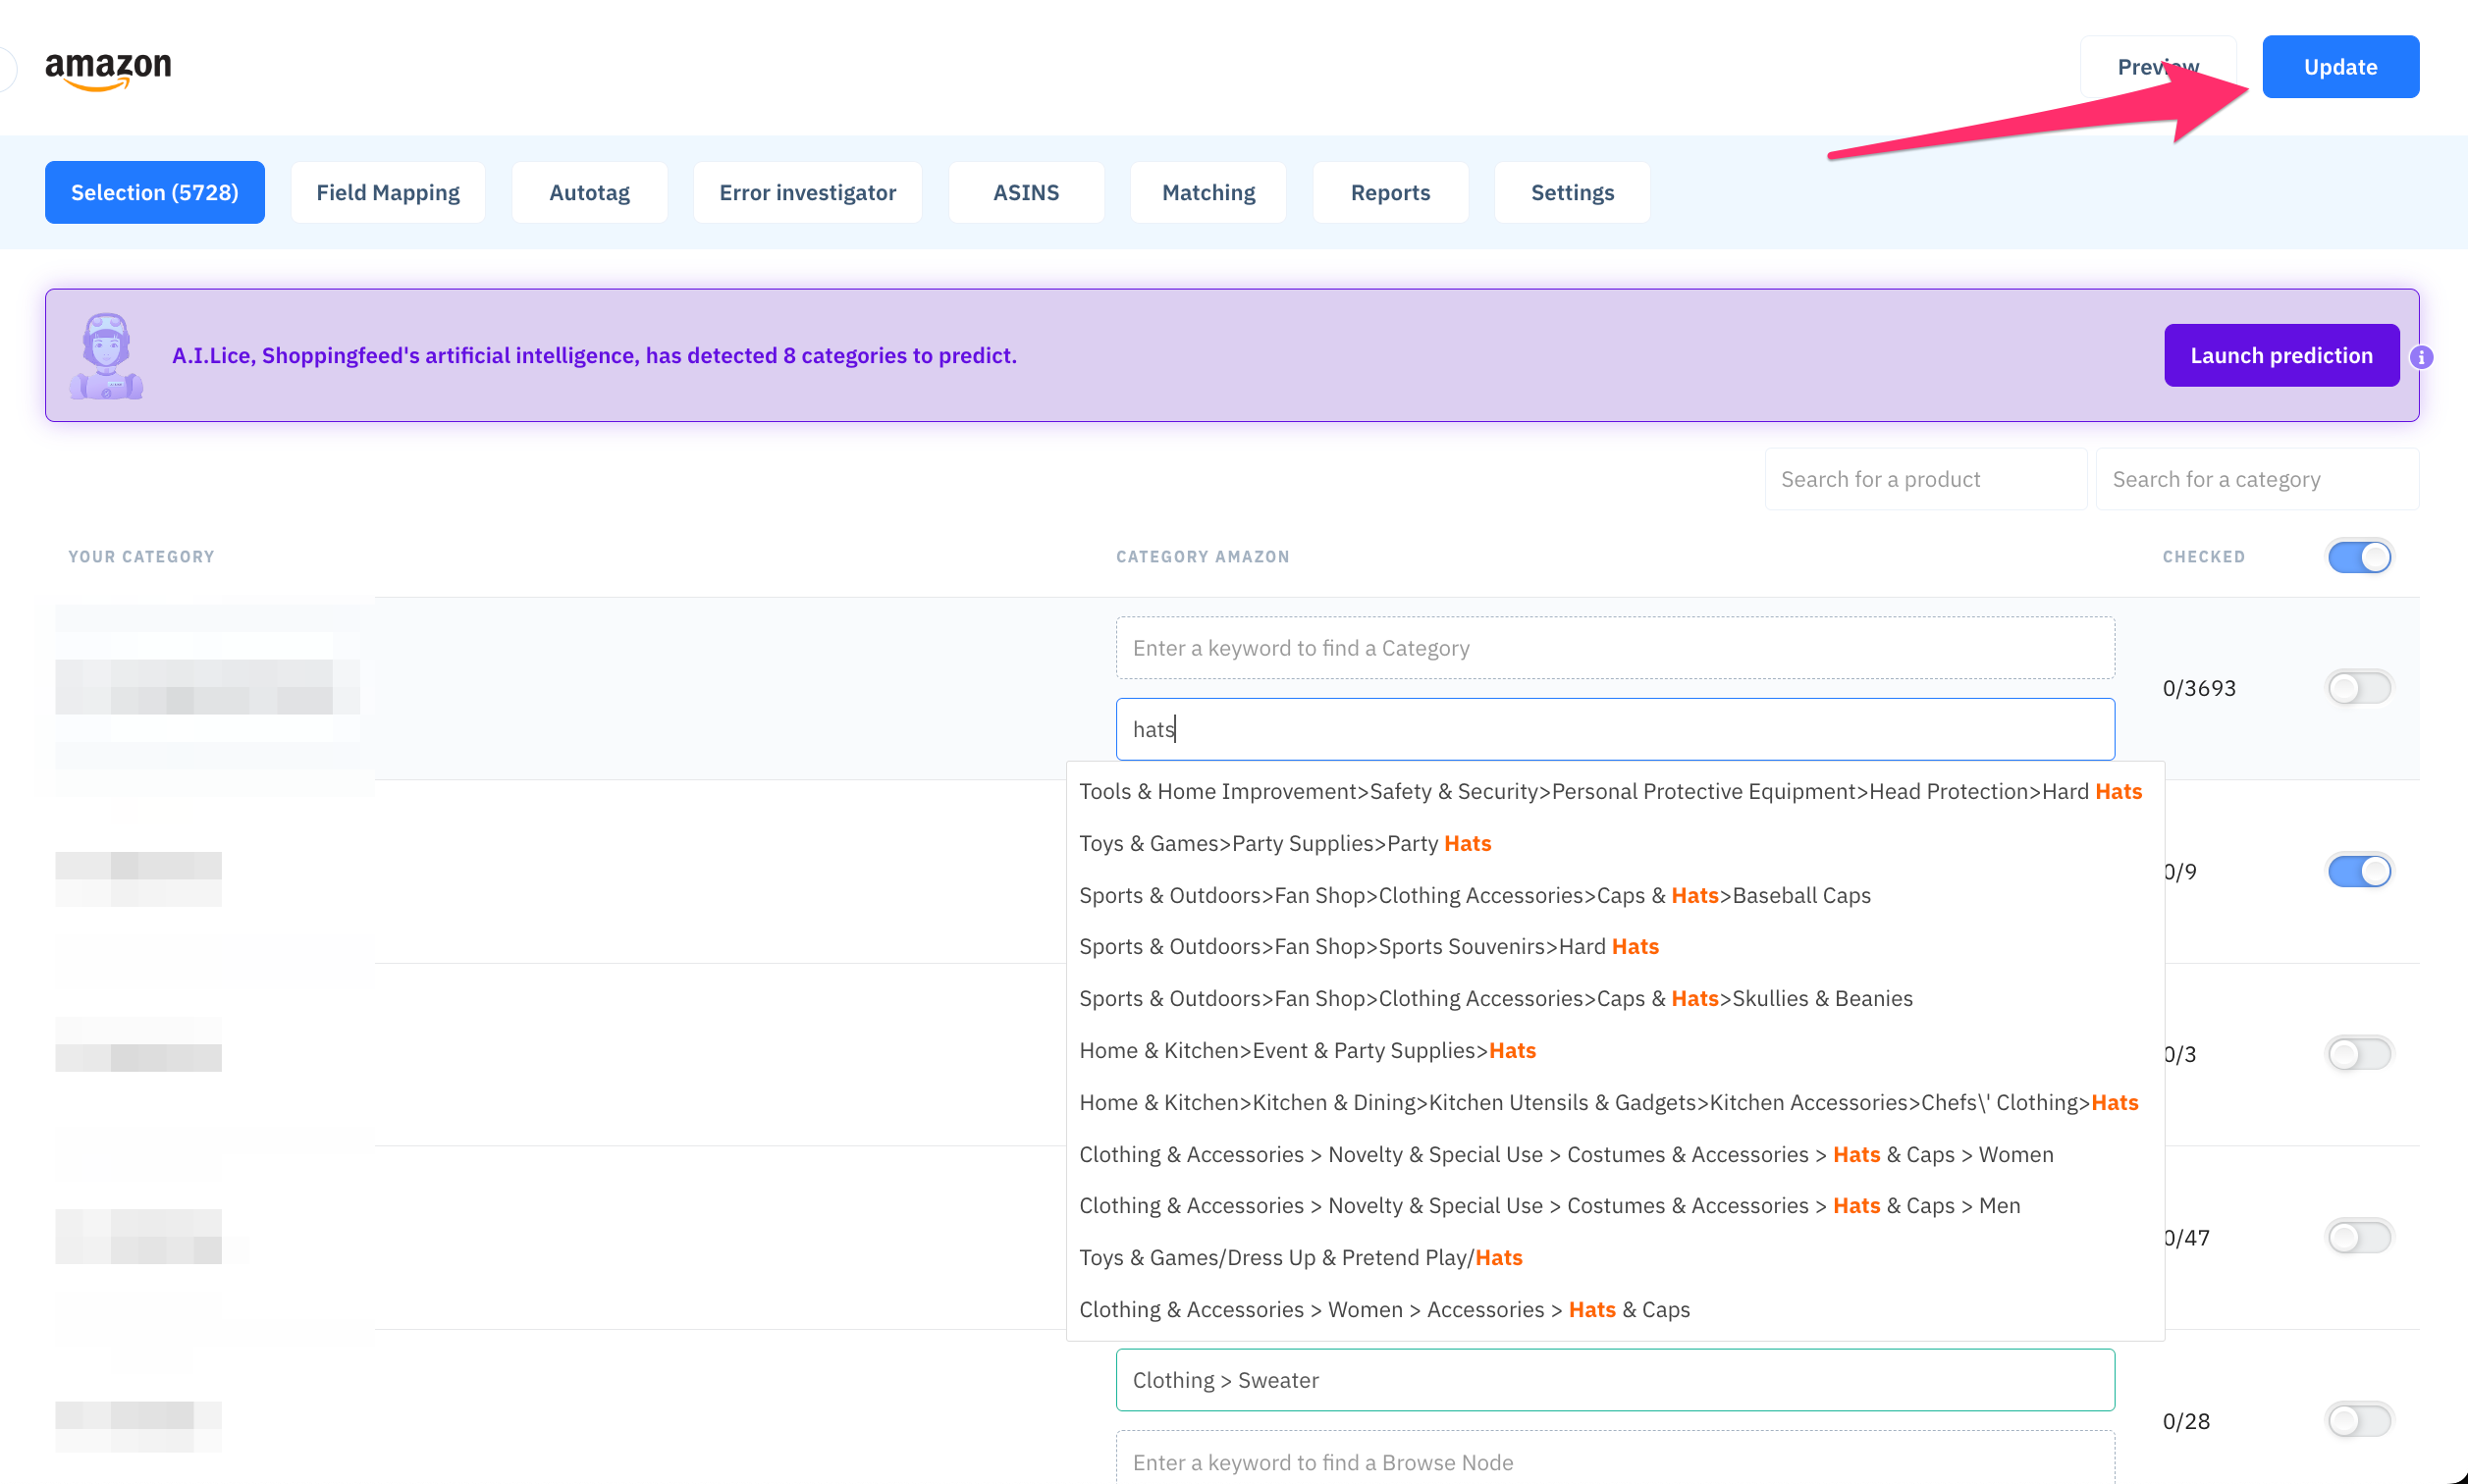Screen dimensions: 2468x1484
Task: Open the ASINS tab
Action: point(1026,192)
